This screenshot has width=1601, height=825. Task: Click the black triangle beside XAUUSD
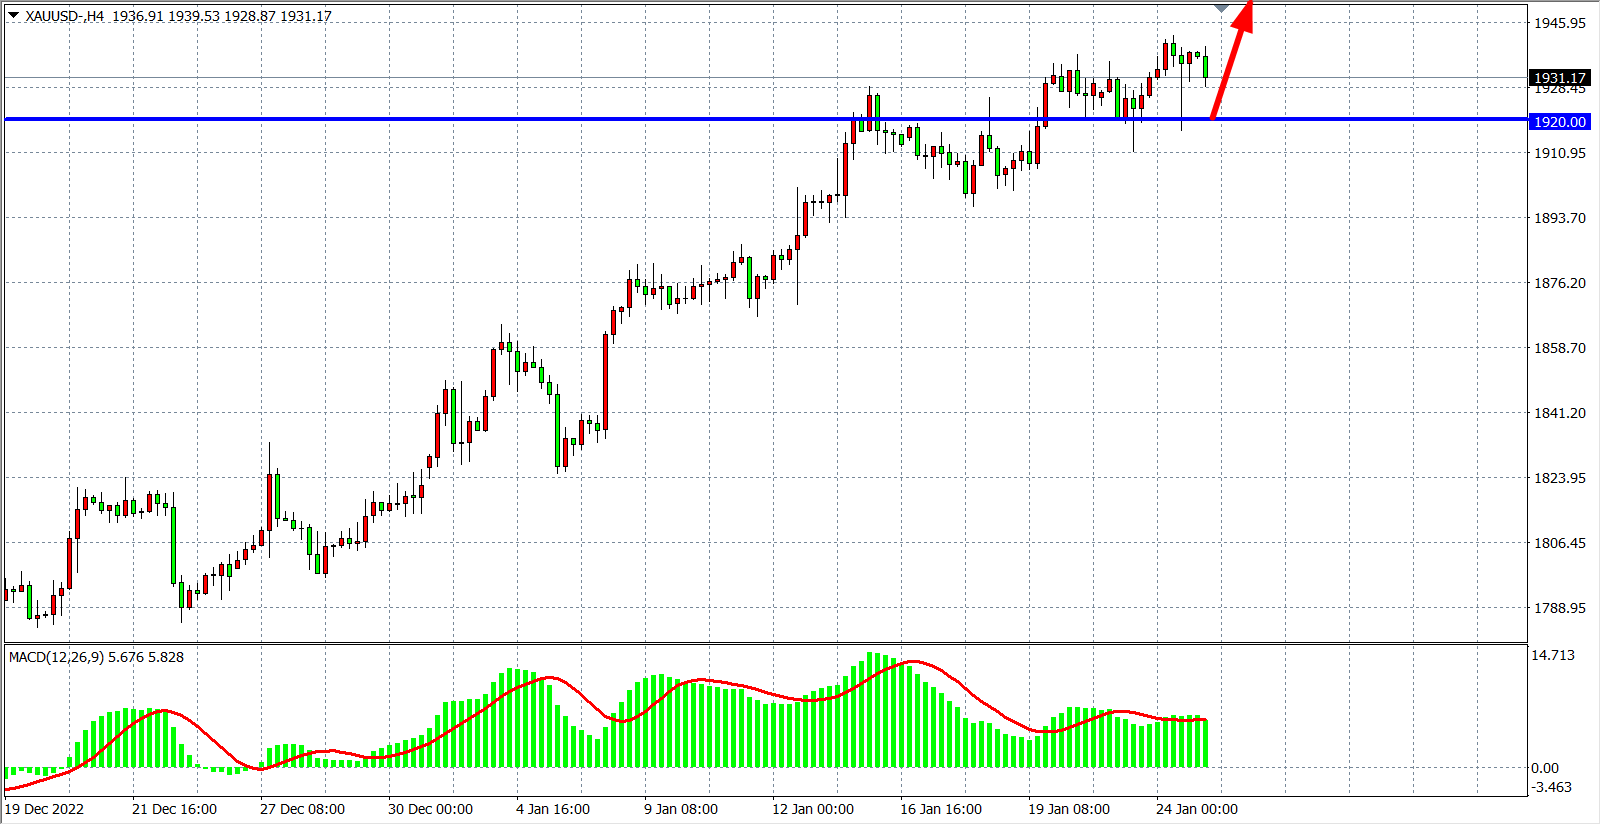[13, 15]
